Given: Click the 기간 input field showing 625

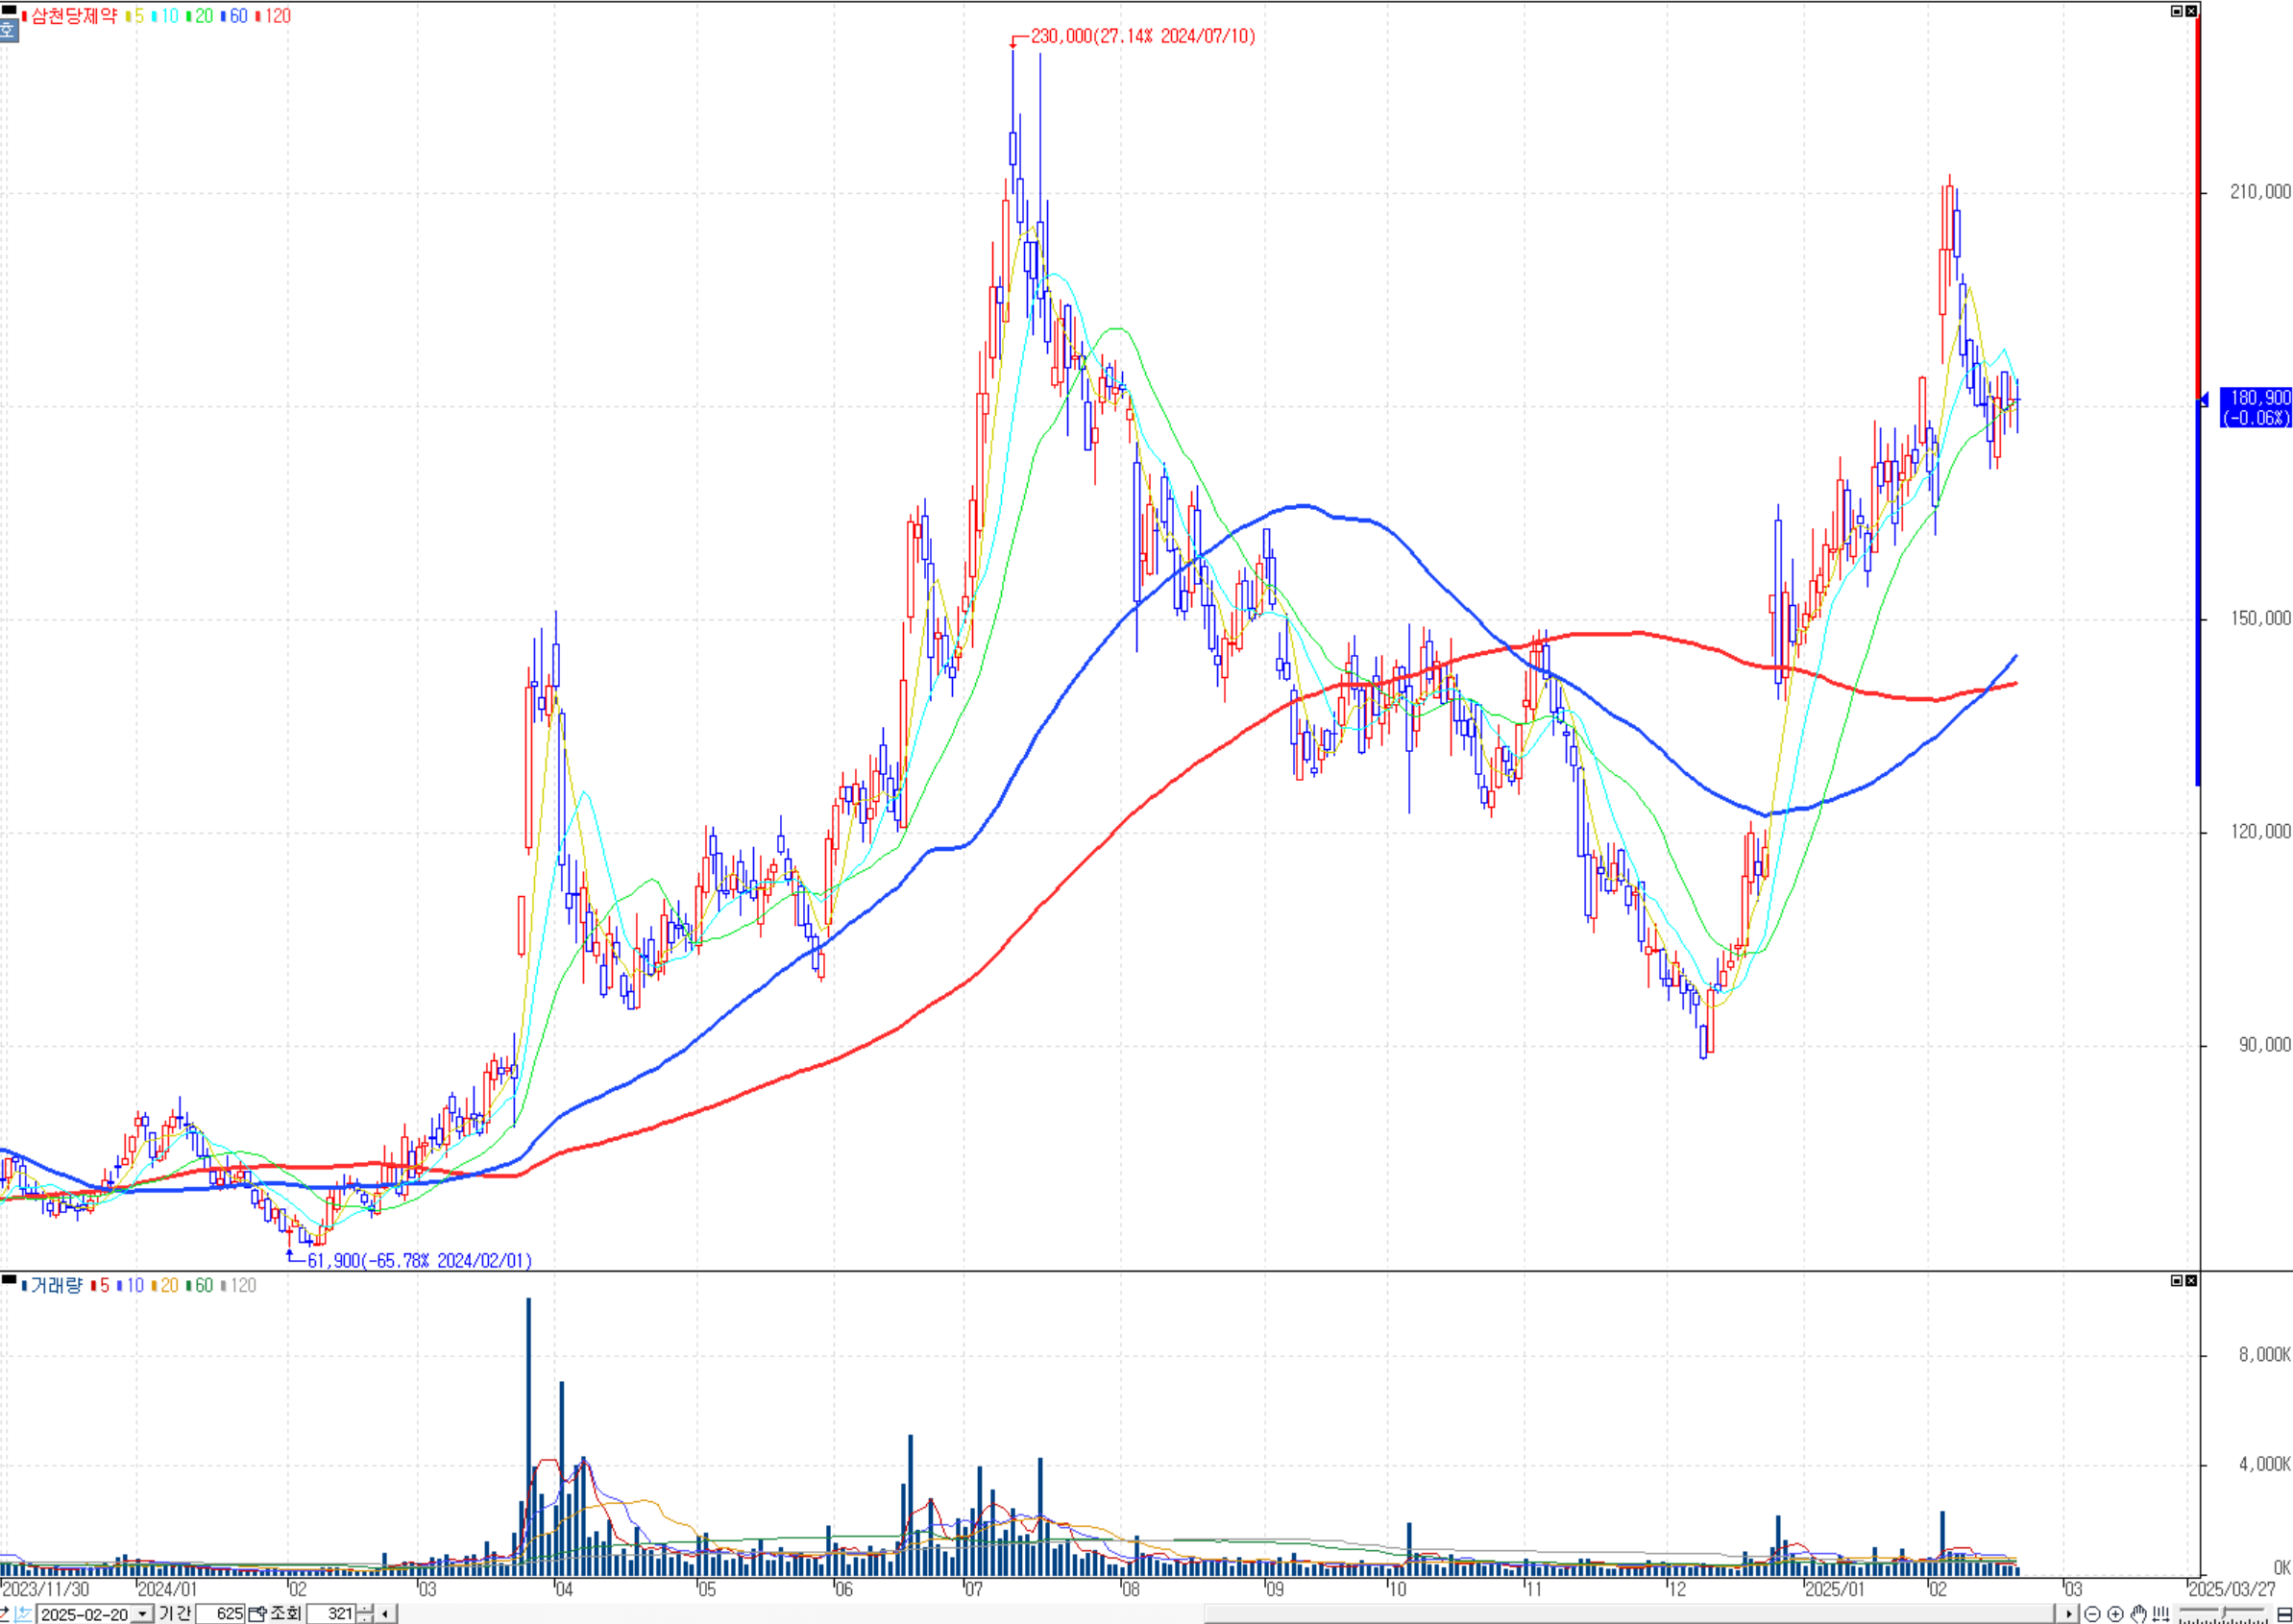Looking at the screenshot, I should (x=220, y=1614).
